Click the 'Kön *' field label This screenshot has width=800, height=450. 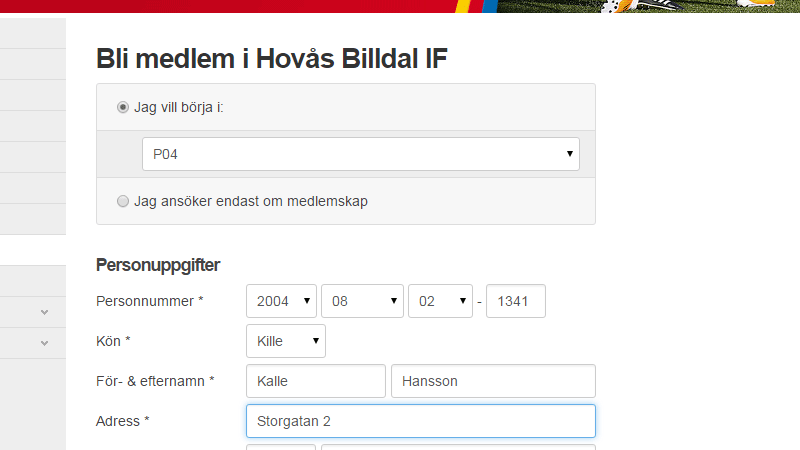tap(113, 341)
